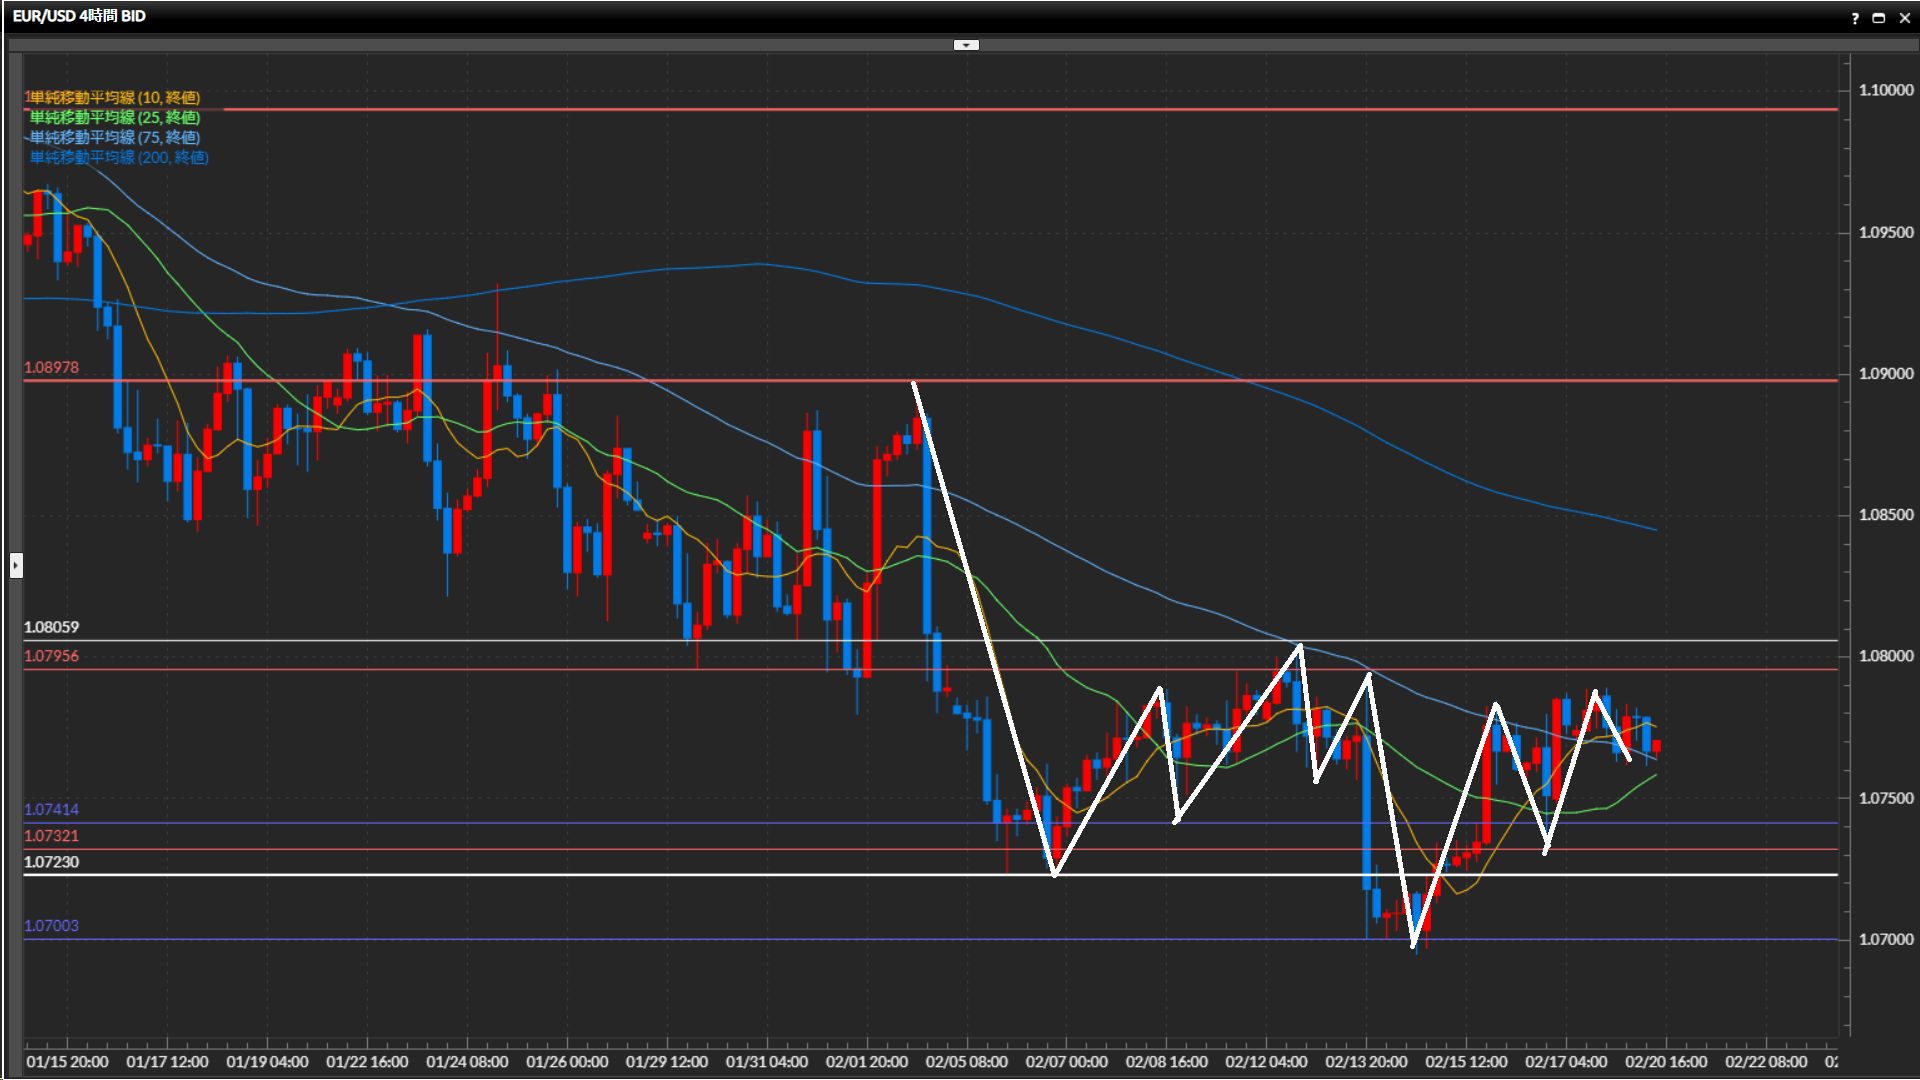Open the help question mark icon
The height and width of the screenshot is (1080, 1920).
[1855, 18]
